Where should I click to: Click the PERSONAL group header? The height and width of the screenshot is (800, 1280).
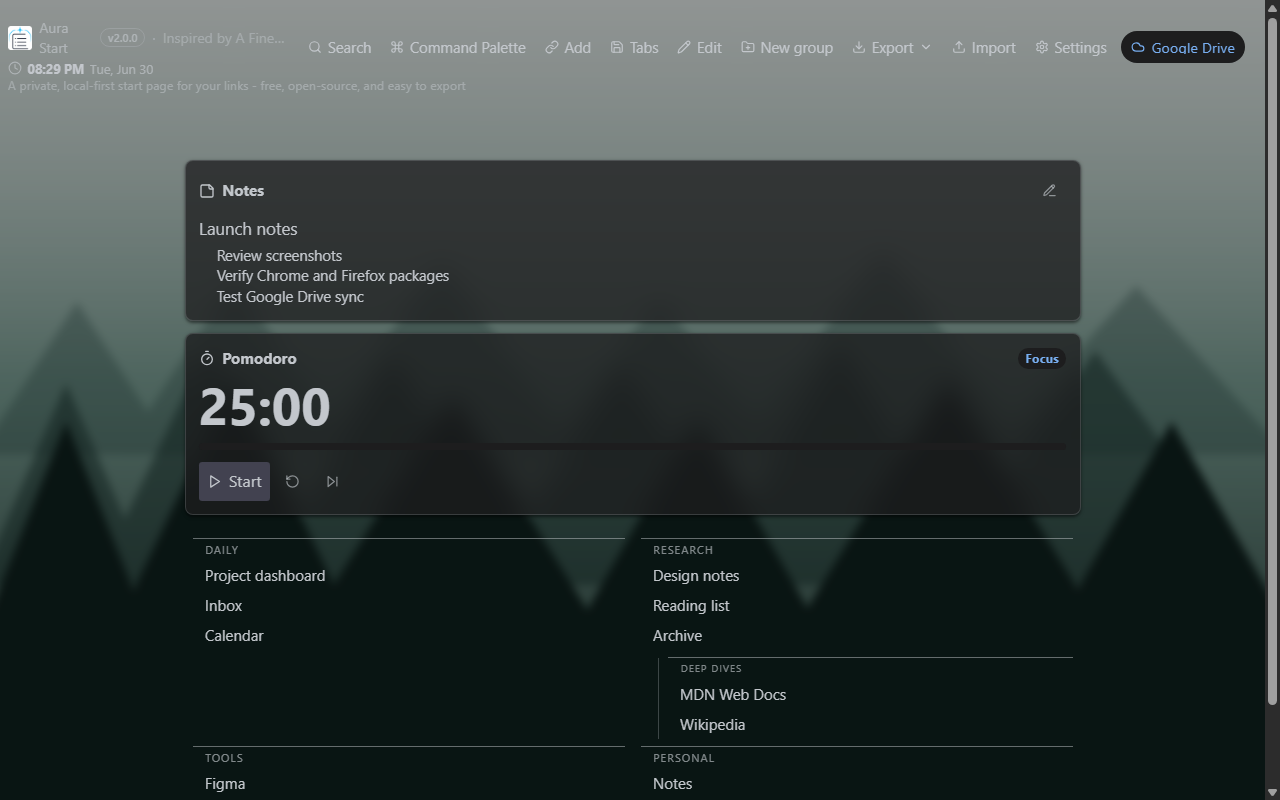click(x=684, y=758)
